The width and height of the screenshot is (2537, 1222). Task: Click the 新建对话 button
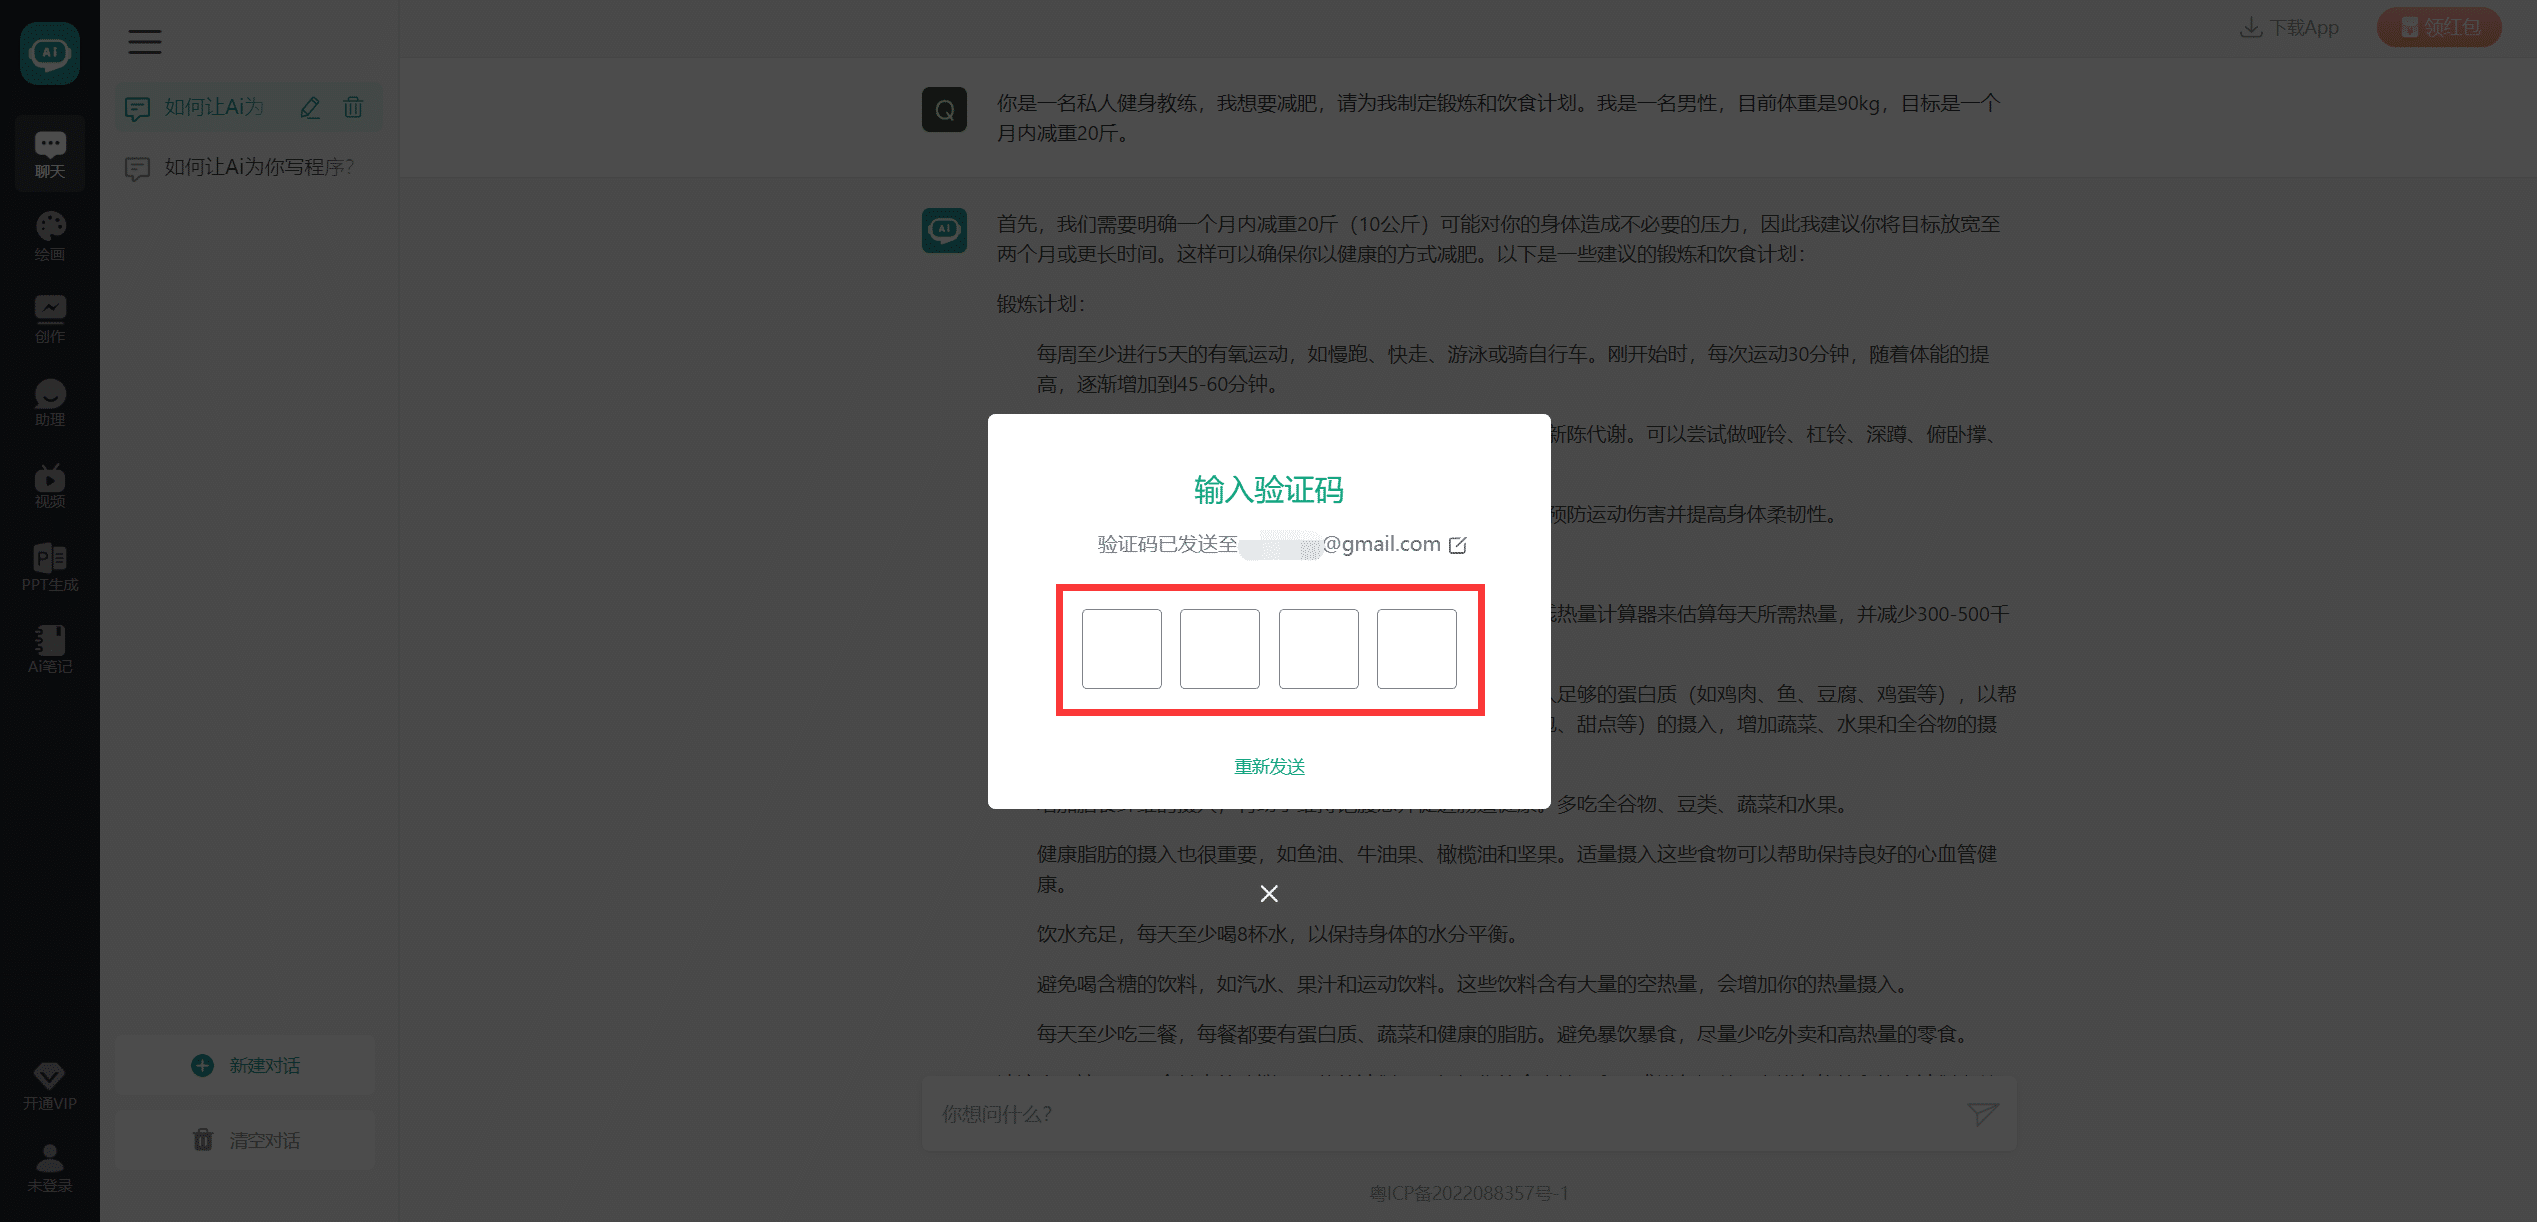pos(245,1066)
